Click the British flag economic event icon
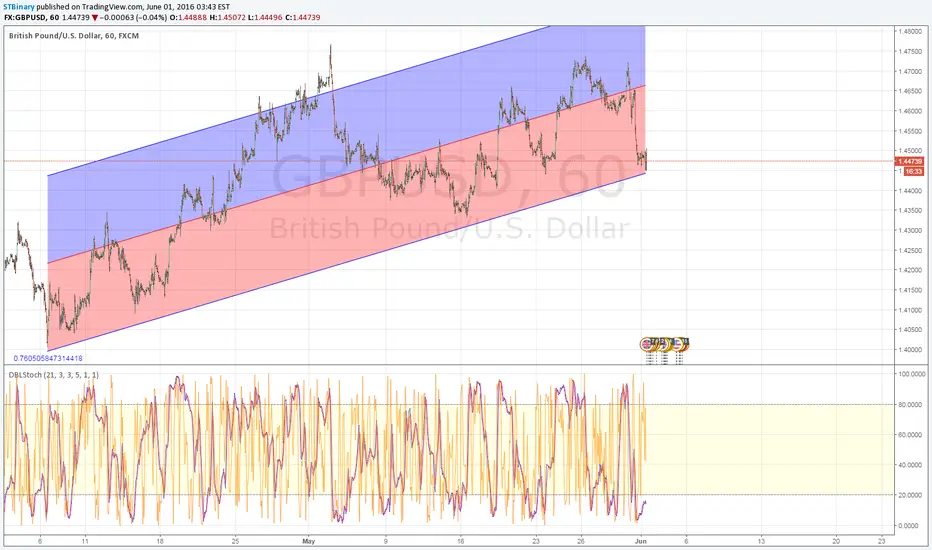Screen dimensions: 932x550 (x=647, y=344)
